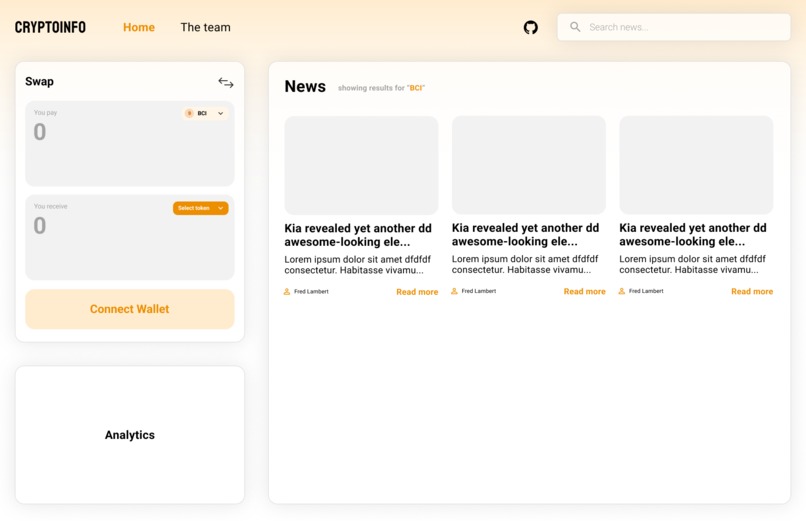Click Fred Lambert on third card
Screen dimensions: 806x521
[x=646, y=291]
